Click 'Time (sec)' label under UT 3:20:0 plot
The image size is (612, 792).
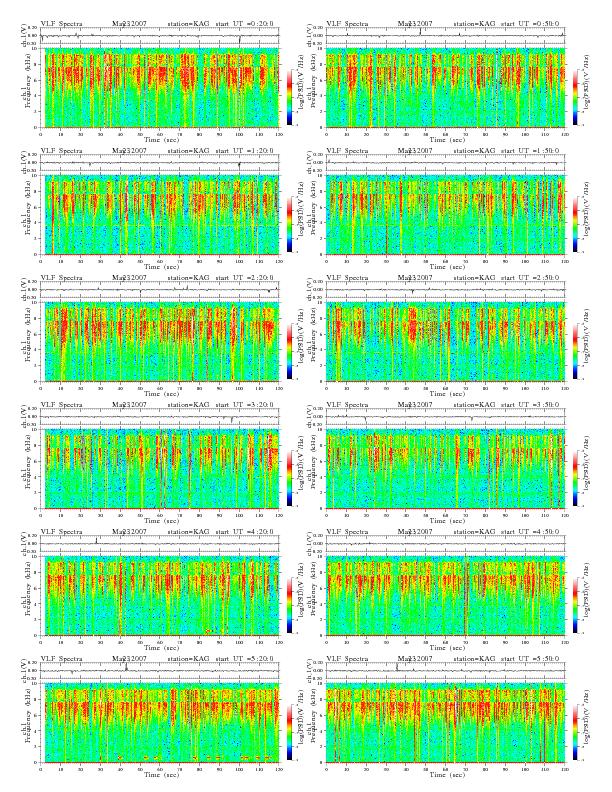[x=162, y=520]
